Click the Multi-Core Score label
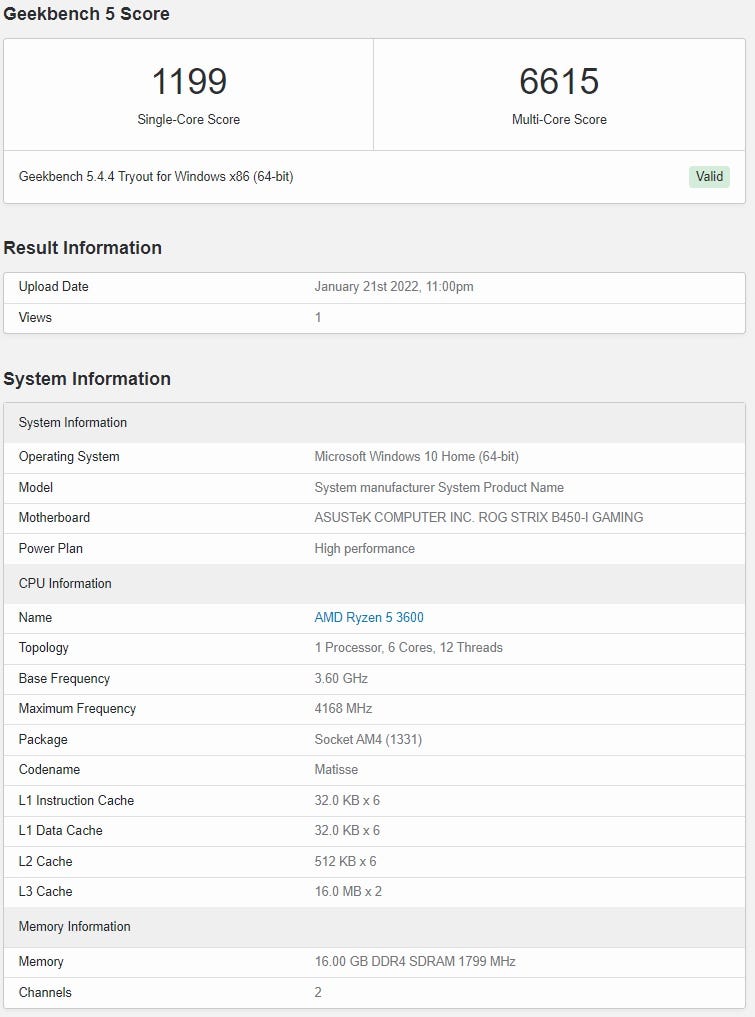This screenshot has width=755, height=1017. tap(559, 119)
